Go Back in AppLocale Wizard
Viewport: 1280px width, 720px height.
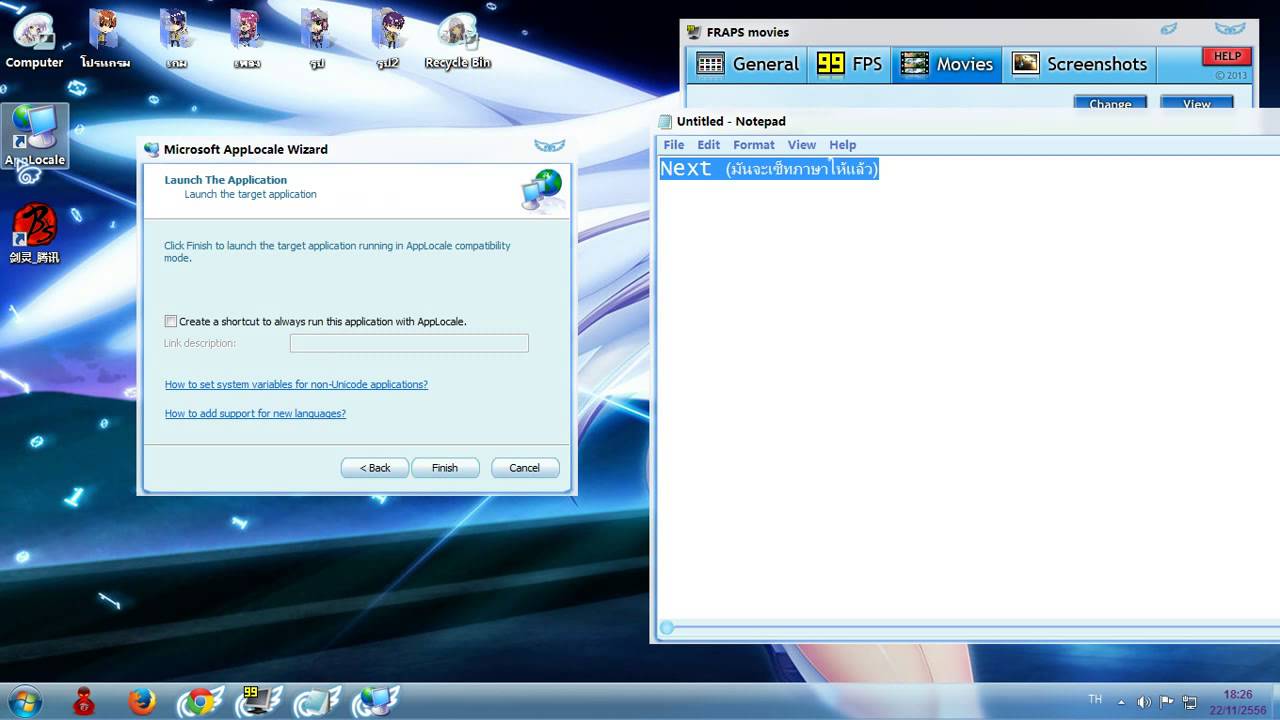tap(375, 468)
